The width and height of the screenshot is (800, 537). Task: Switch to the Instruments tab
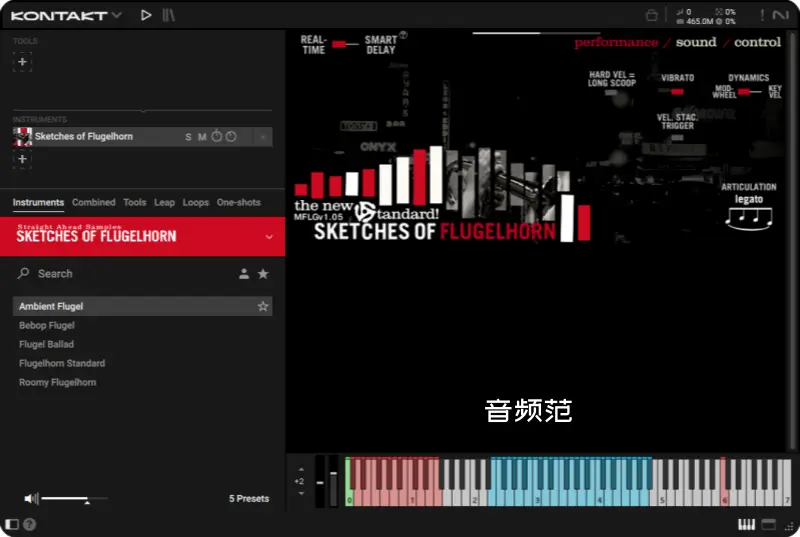tap(38, 202)
